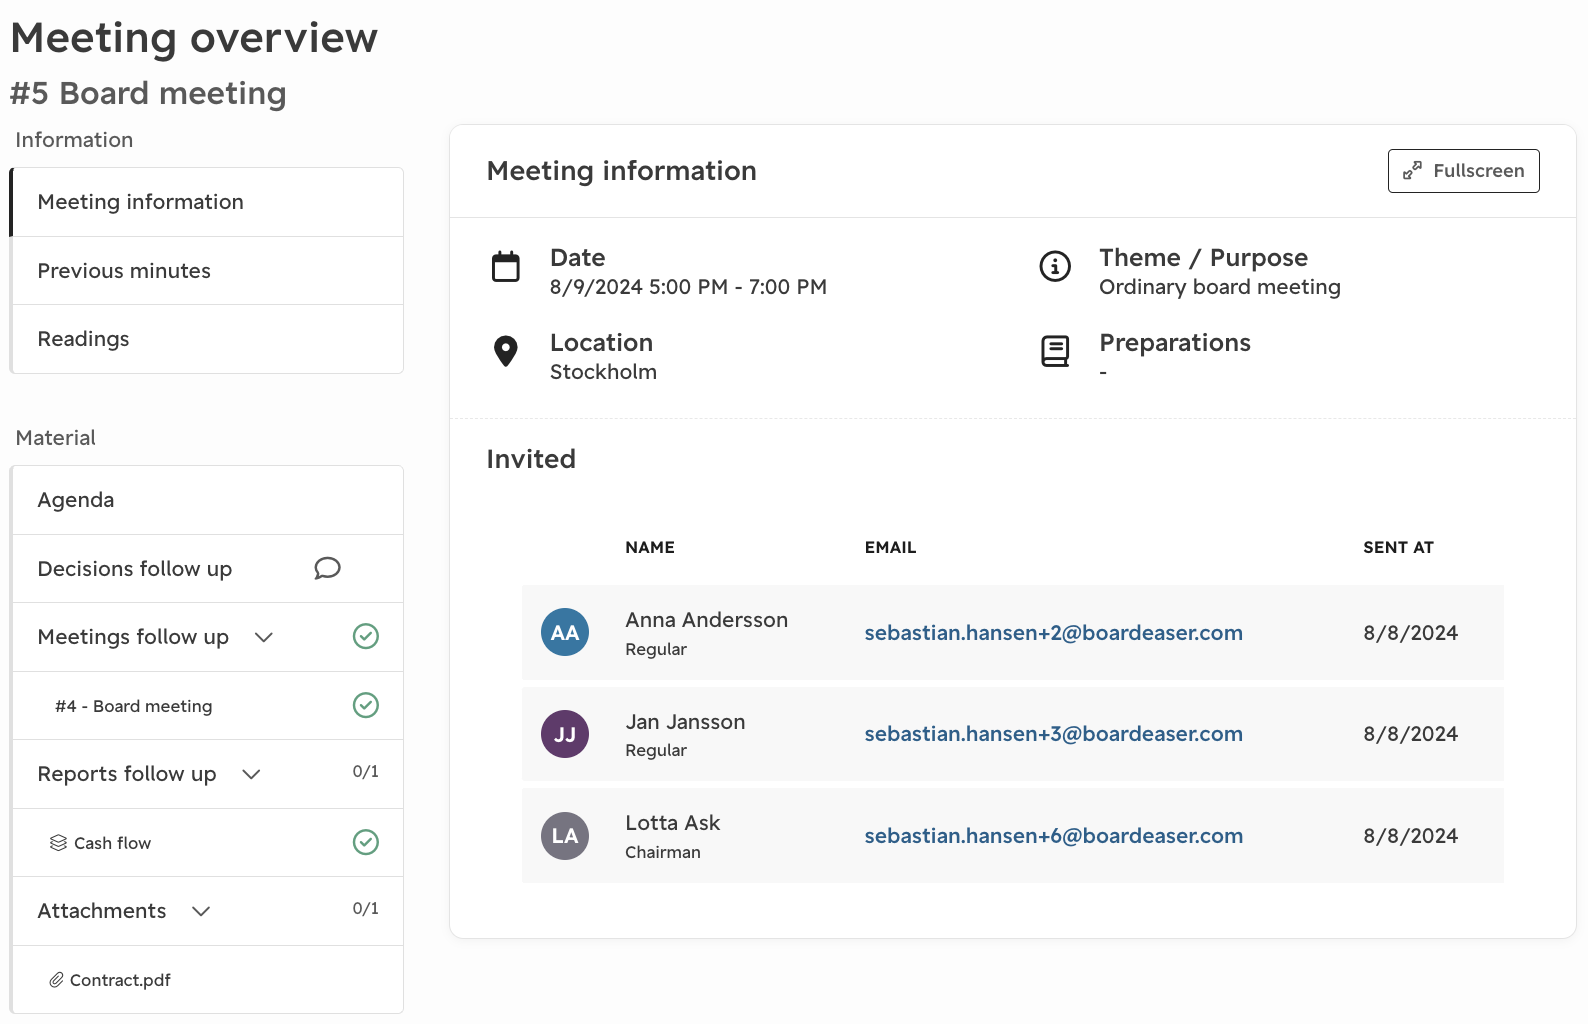Viewport: 1588px width, 1024px height.
Task: Click the LA avatar for Lotta Ask
Action: (x=565, y=836)
